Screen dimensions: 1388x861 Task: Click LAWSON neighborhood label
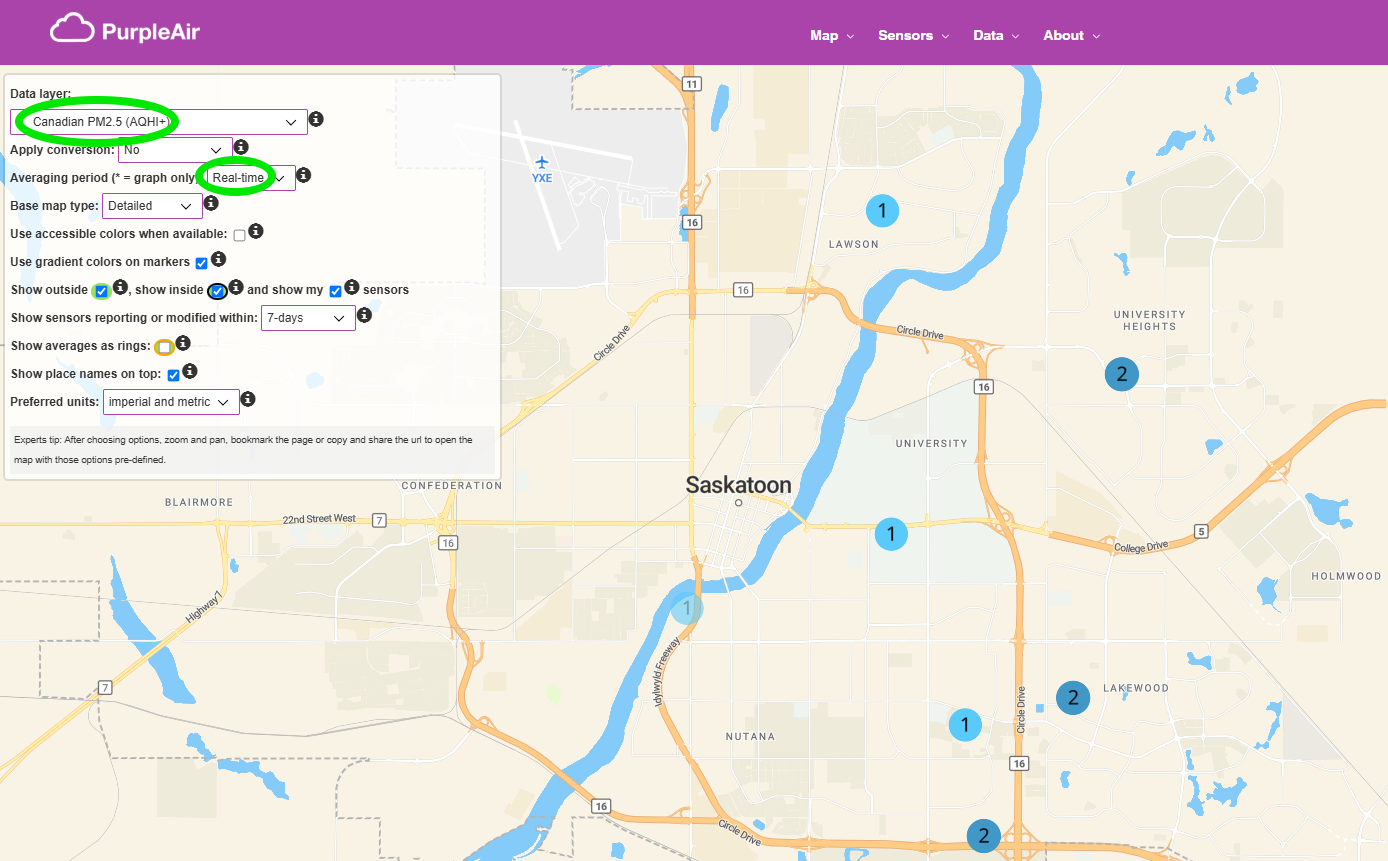(854, 244)
